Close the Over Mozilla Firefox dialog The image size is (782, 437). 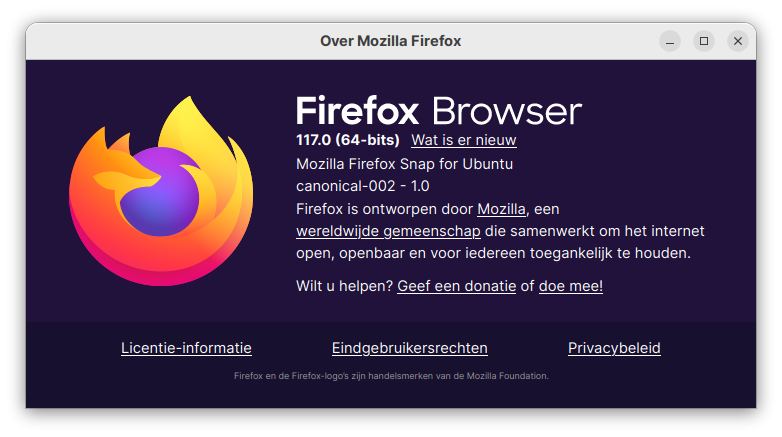coord(738,41)
